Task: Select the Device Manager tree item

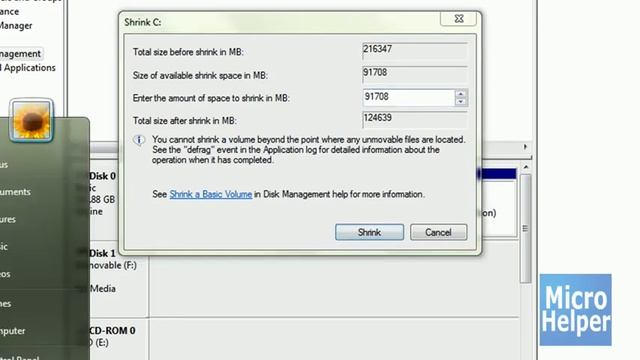Action: point(16,26)
